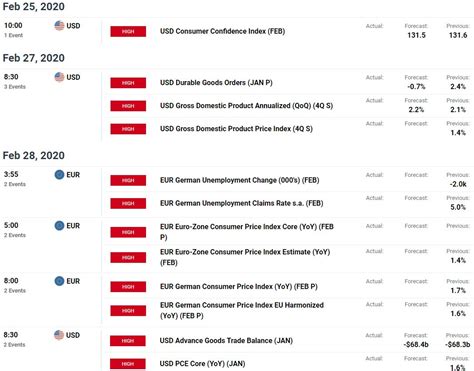The height and width of the screenshot is (371, 474).
Task: Open EUR Euro-Zone Consumer Price Index Core event
Action: click(x=247, y=232)
